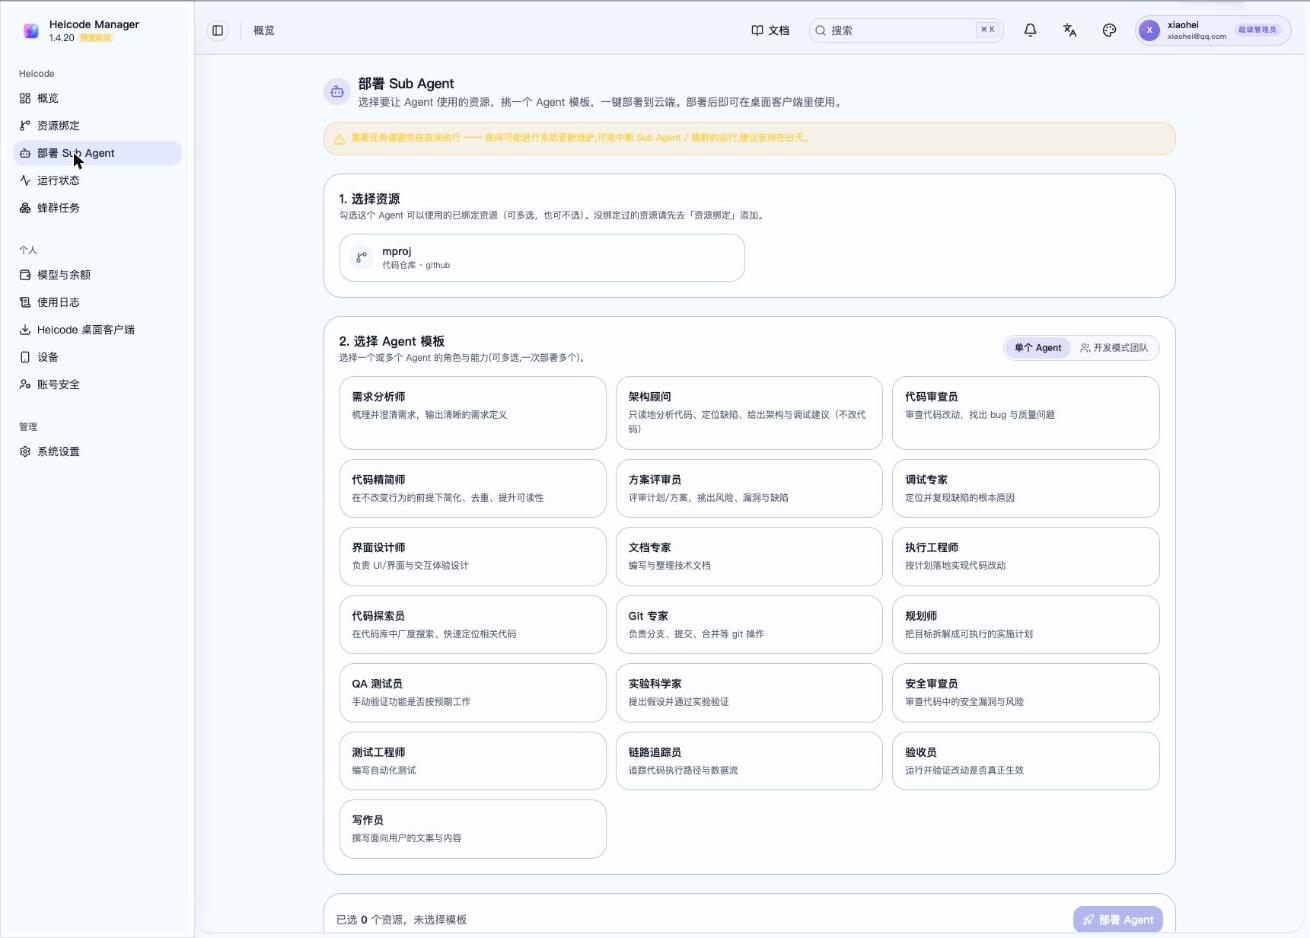Click the 账号安全 key icon
The image size is (1310, 938).
[x=25, y=384]
